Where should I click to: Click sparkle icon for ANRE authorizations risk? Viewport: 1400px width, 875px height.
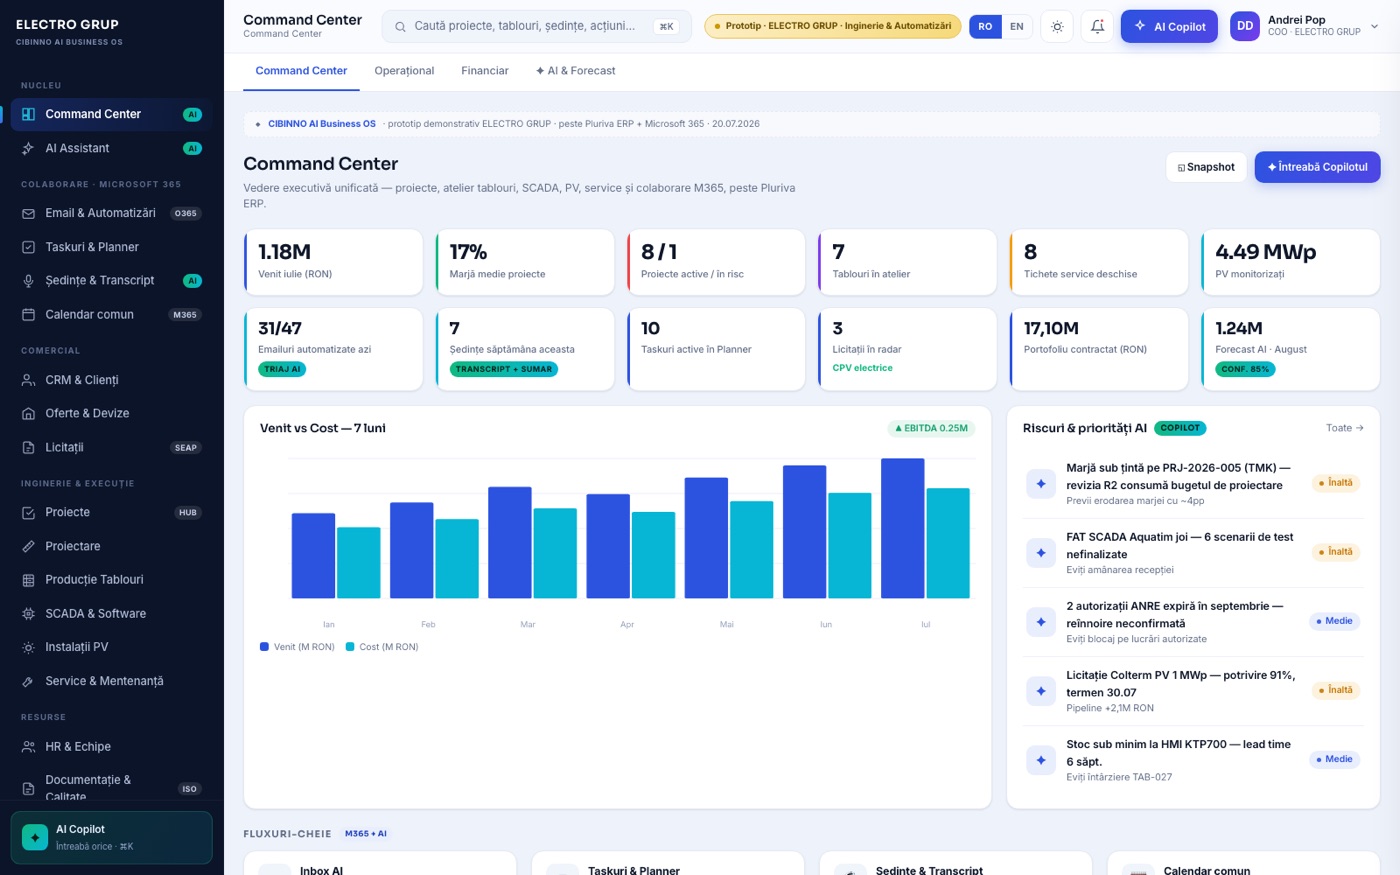pyautogui.click(x=1041, y=622)
